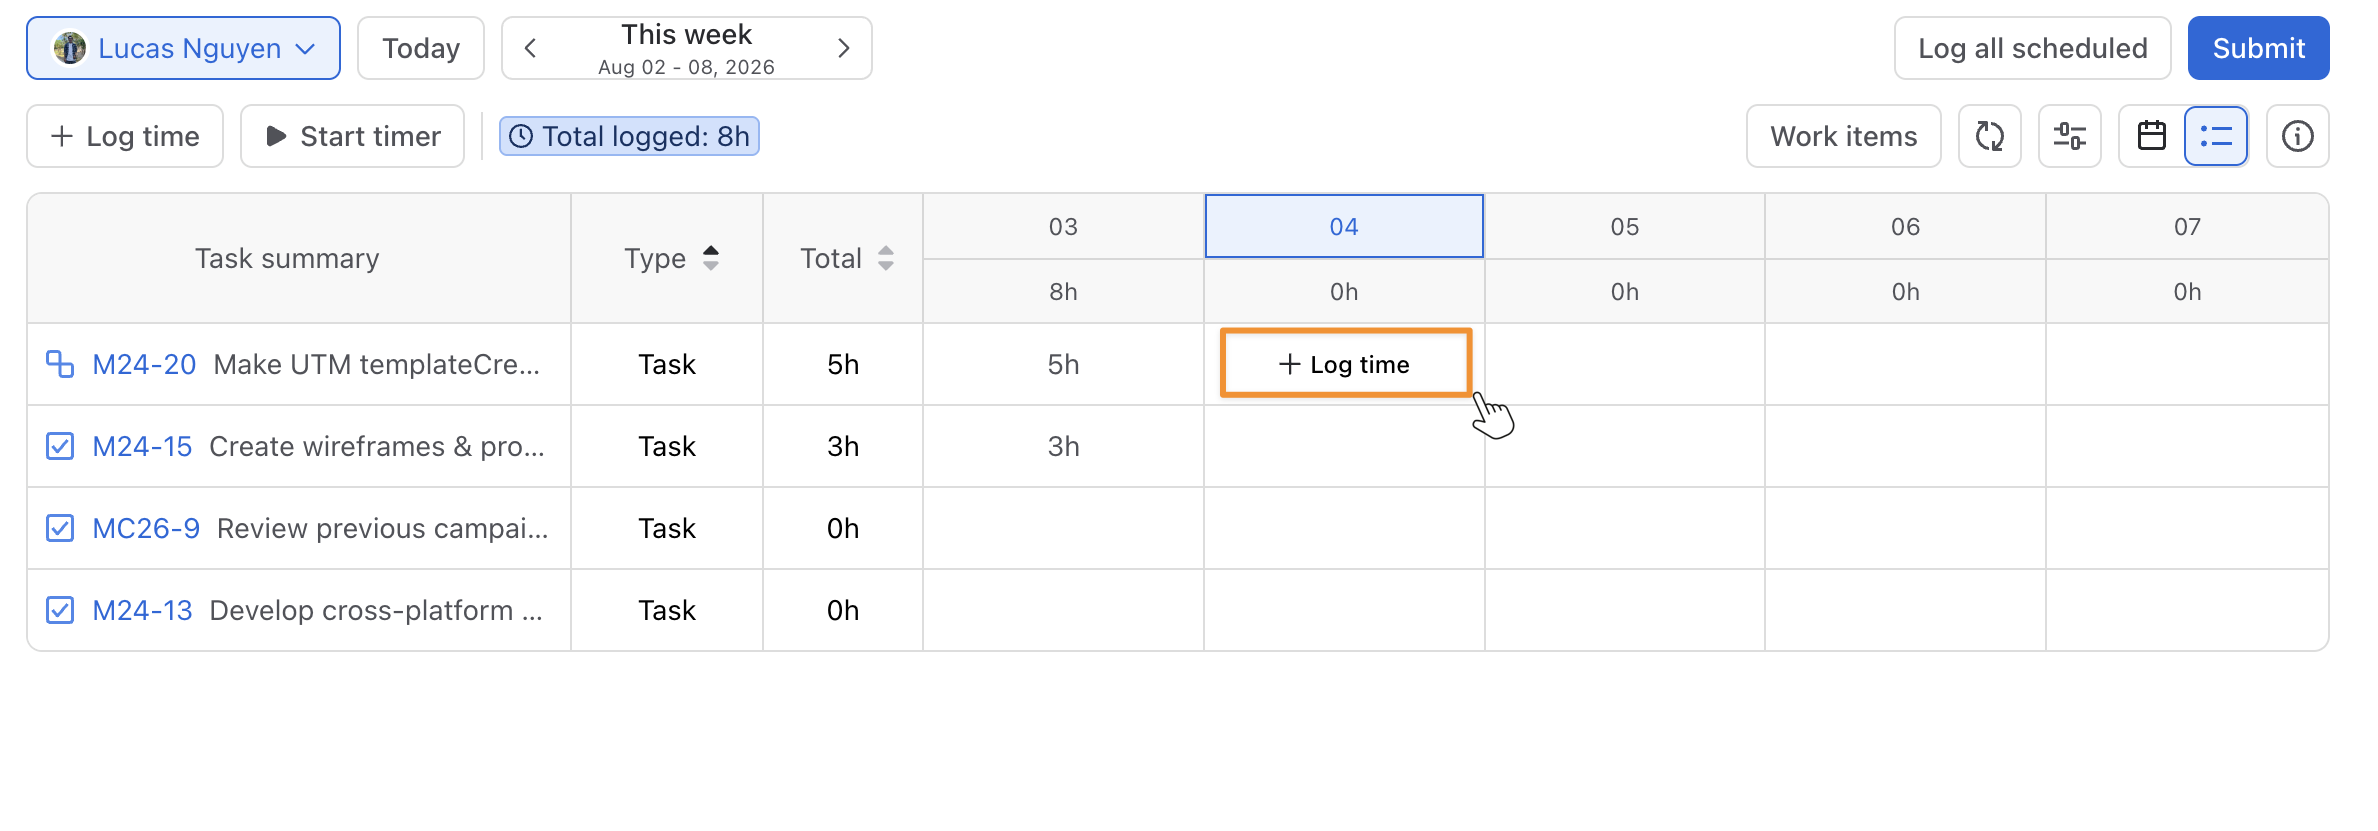Switch to calendar view icon
Screen dimensions: 2378x831
click(2151, 136)
